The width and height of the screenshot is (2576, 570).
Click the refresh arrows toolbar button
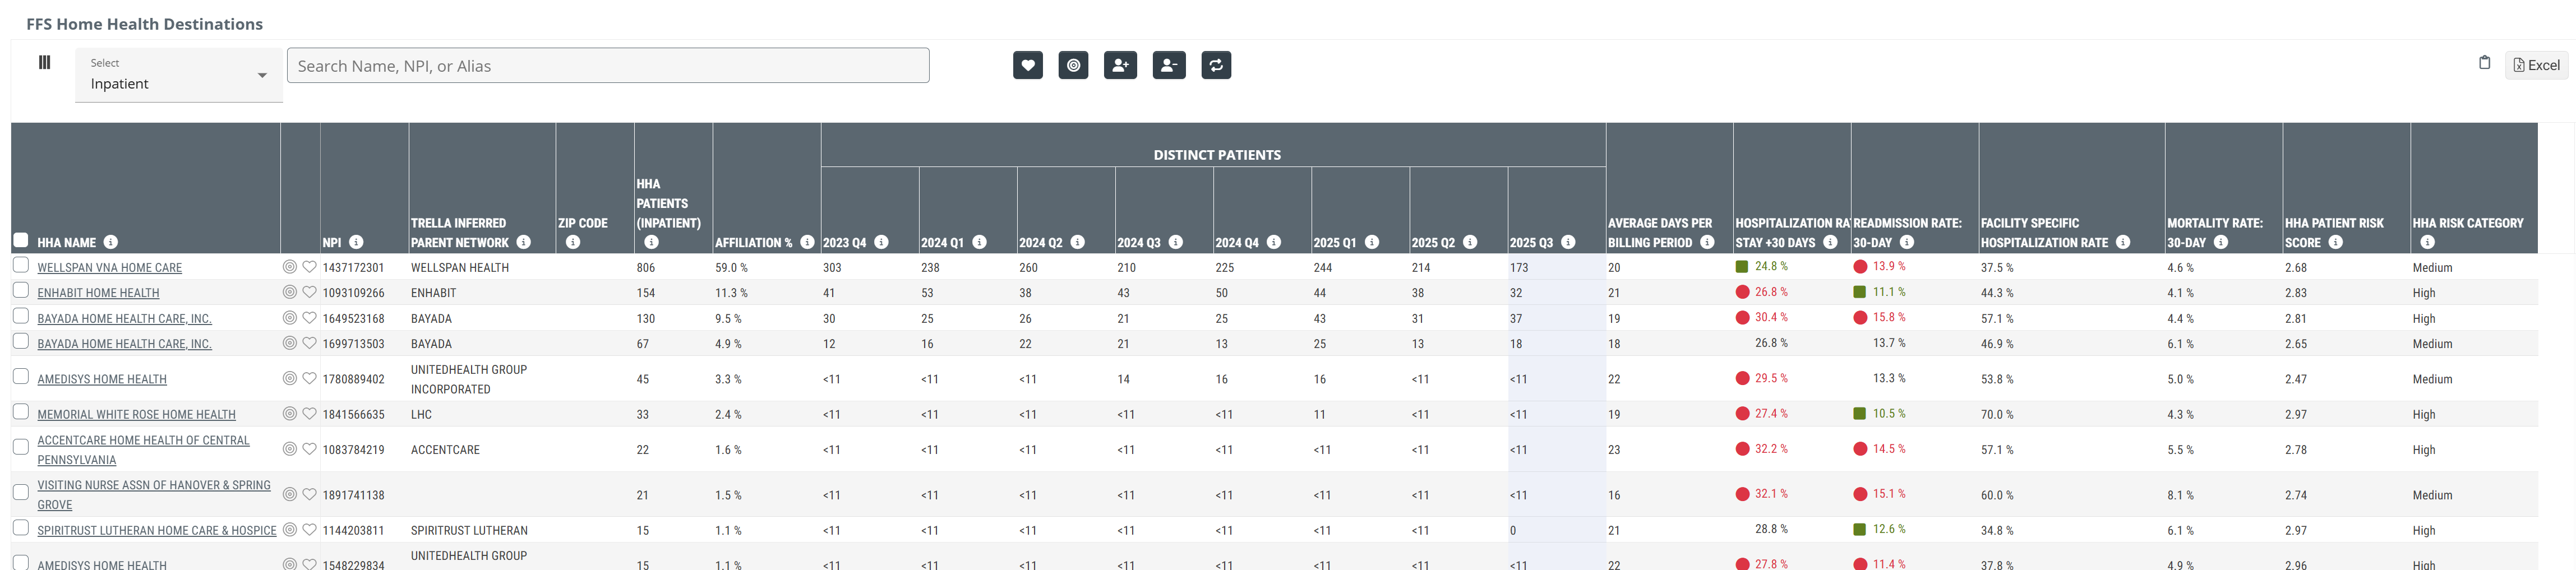click(1215, 66)
